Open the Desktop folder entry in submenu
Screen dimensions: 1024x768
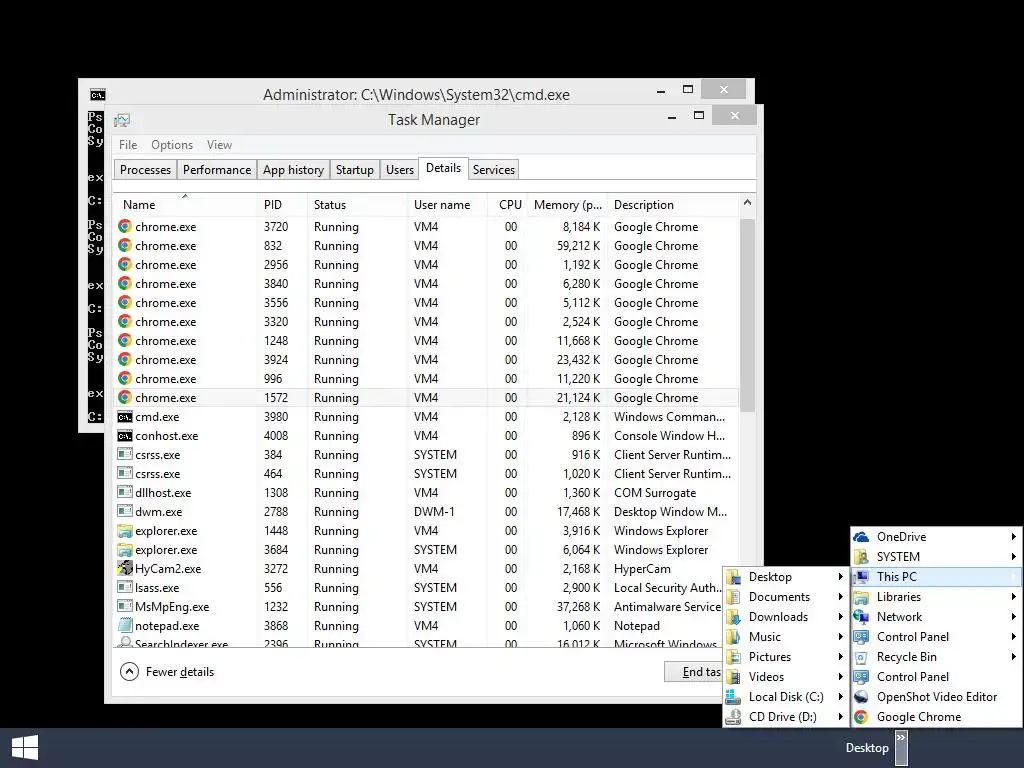pyautogui.click(x=786, y=577)
